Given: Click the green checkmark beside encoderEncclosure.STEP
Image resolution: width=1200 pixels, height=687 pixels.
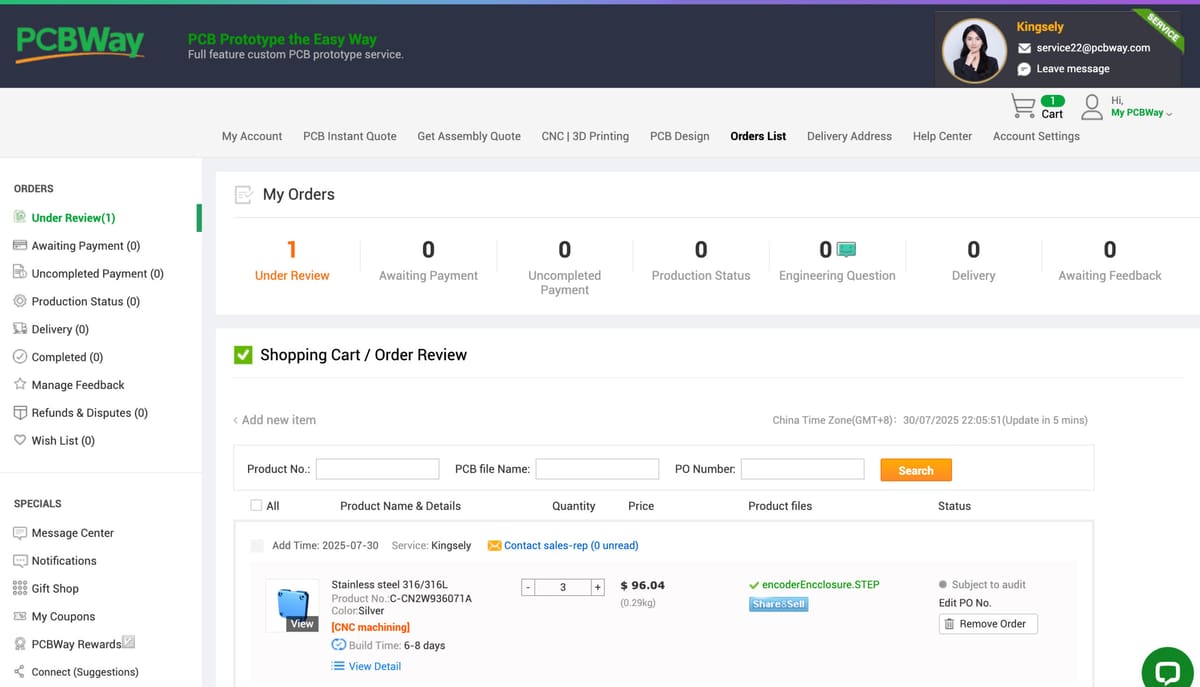Looking at the screenshot, I should [753, 585].
